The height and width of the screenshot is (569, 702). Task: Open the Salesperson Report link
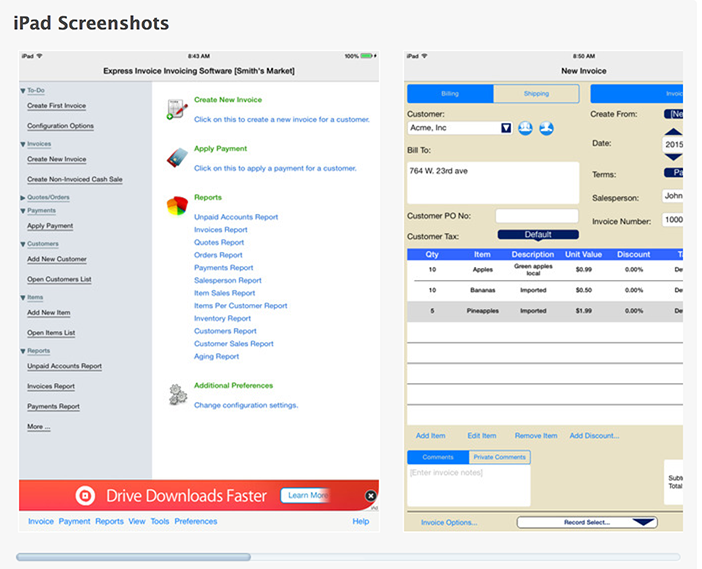tap(227, 280)
